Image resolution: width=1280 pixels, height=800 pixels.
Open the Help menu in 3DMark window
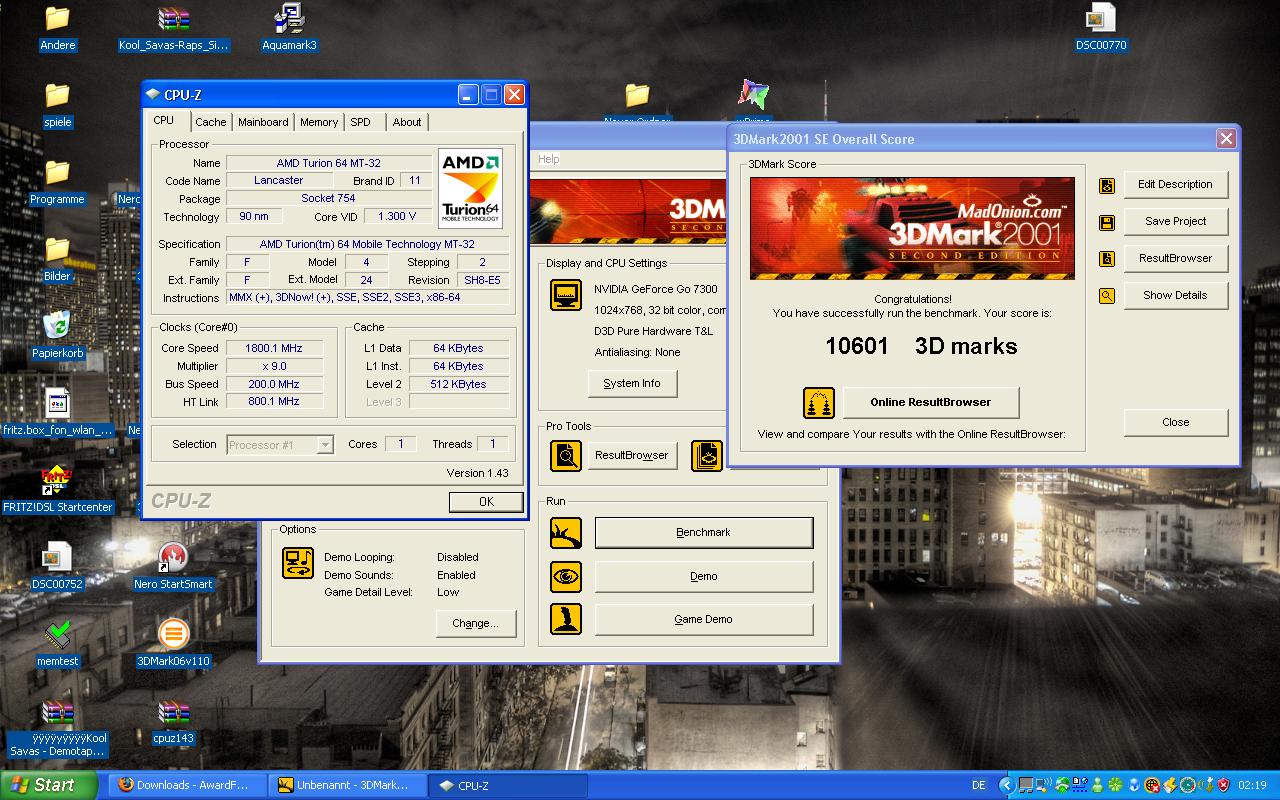click(549, 159)
